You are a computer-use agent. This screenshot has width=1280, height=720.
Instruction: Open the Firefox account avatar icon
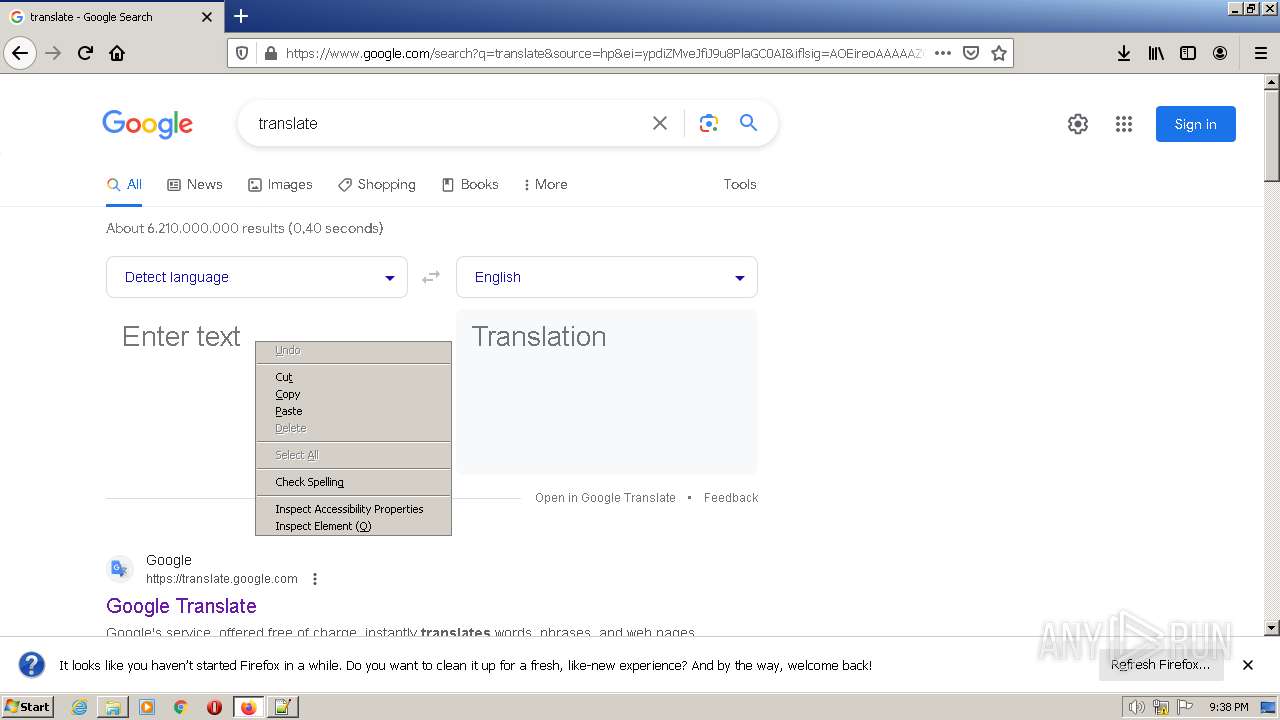[1220, 53]
